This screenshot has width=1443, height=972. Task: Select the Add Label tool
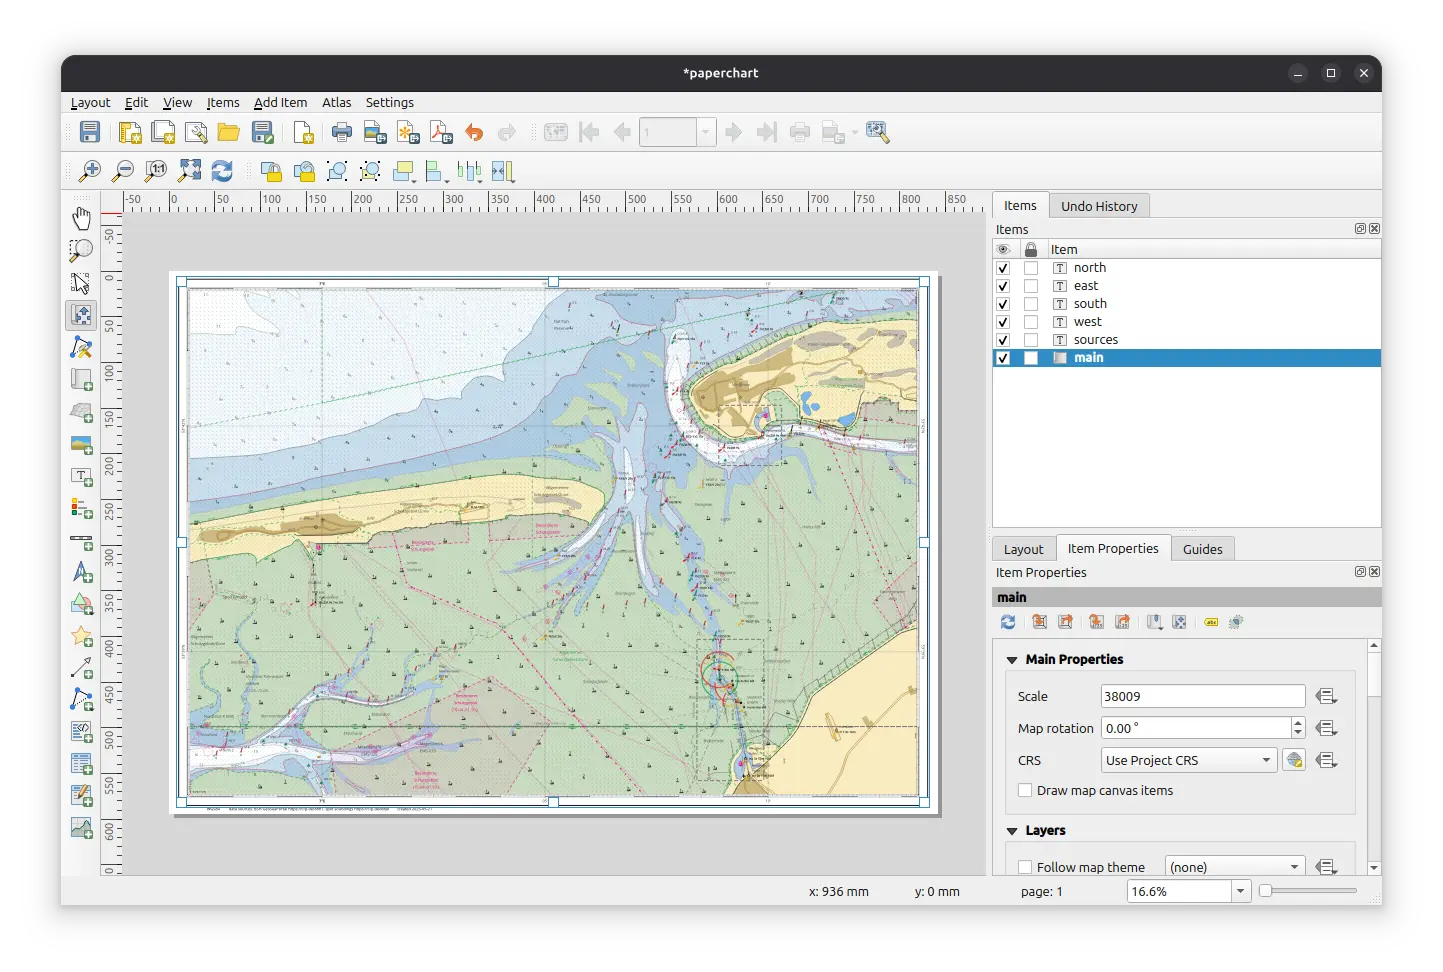[82, 476]
